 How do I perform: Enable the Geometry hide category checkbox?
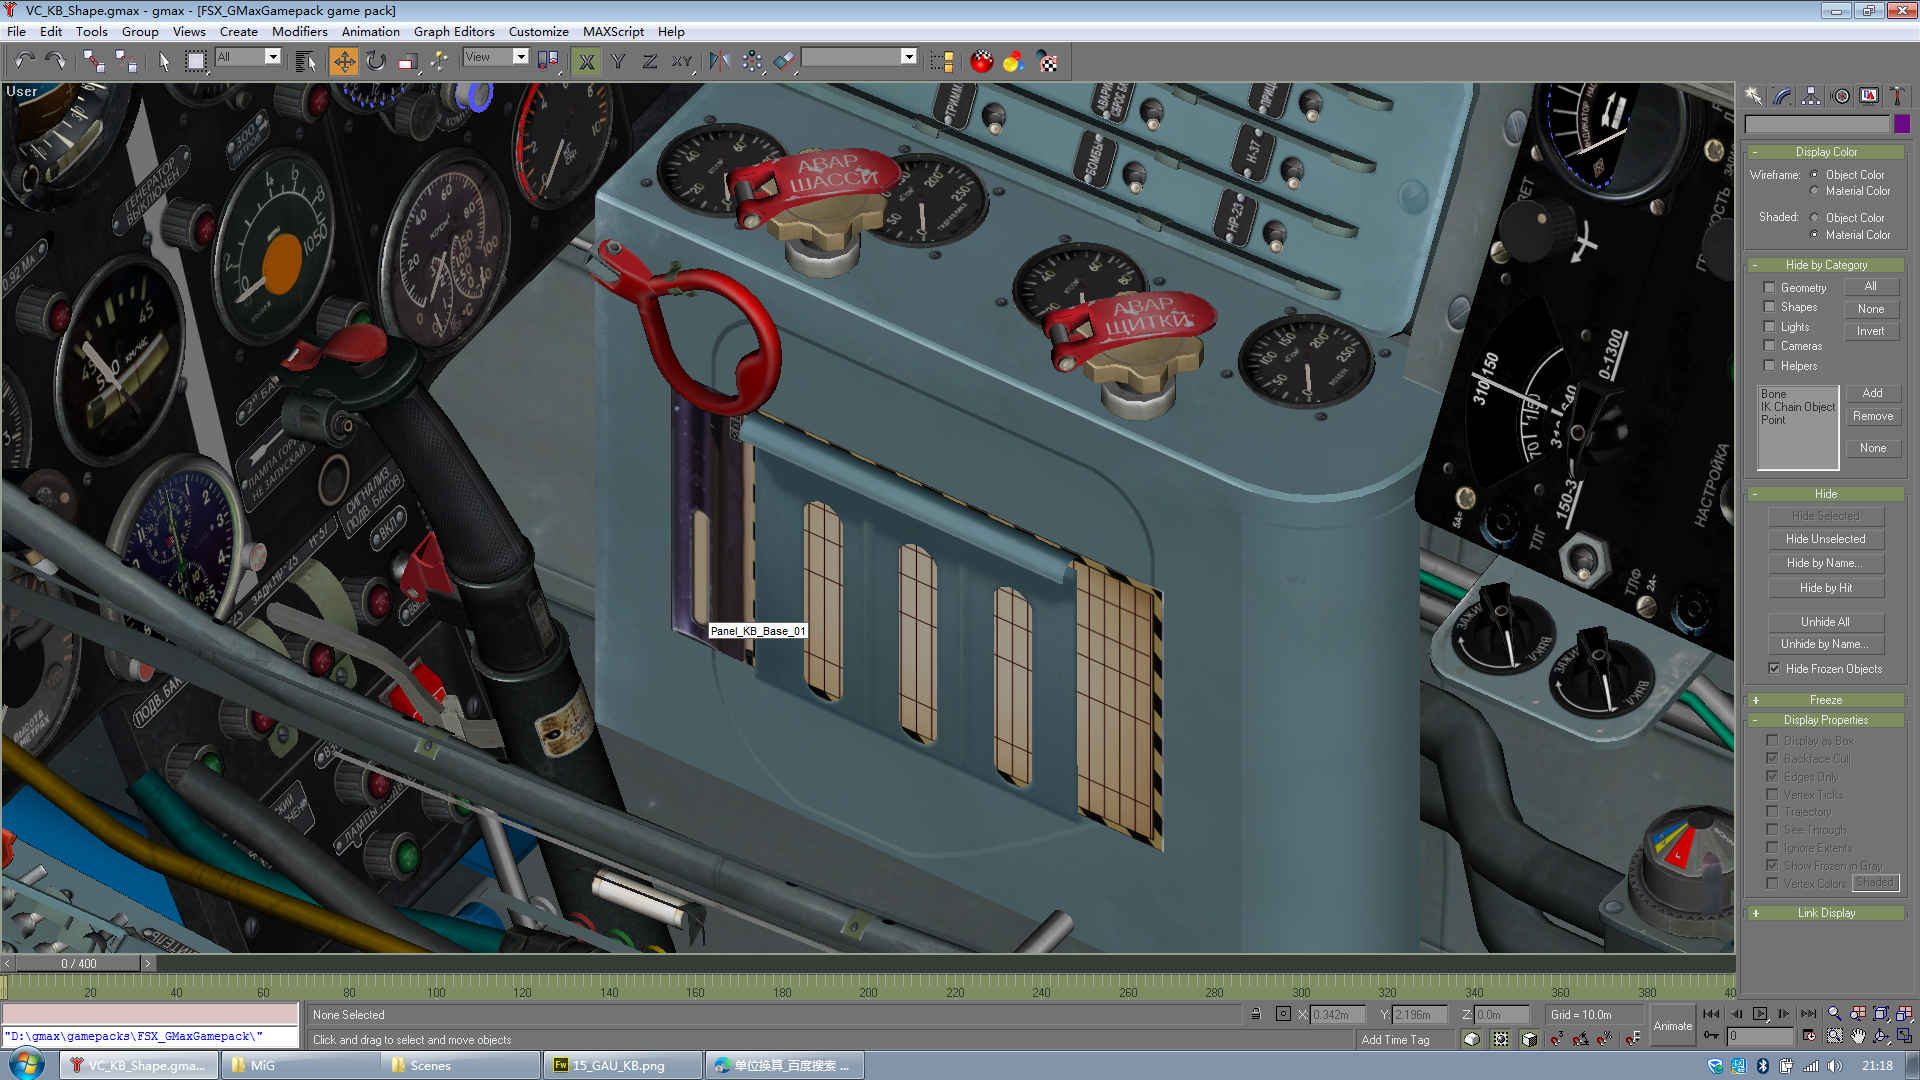click(x=1769, y=288)
